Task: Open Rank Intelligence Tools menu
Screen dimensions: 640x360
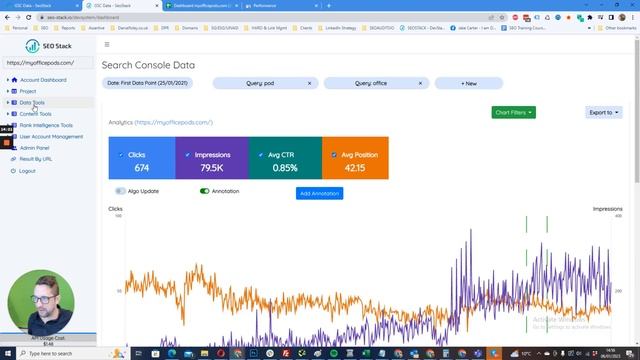Action: point(46,125)
